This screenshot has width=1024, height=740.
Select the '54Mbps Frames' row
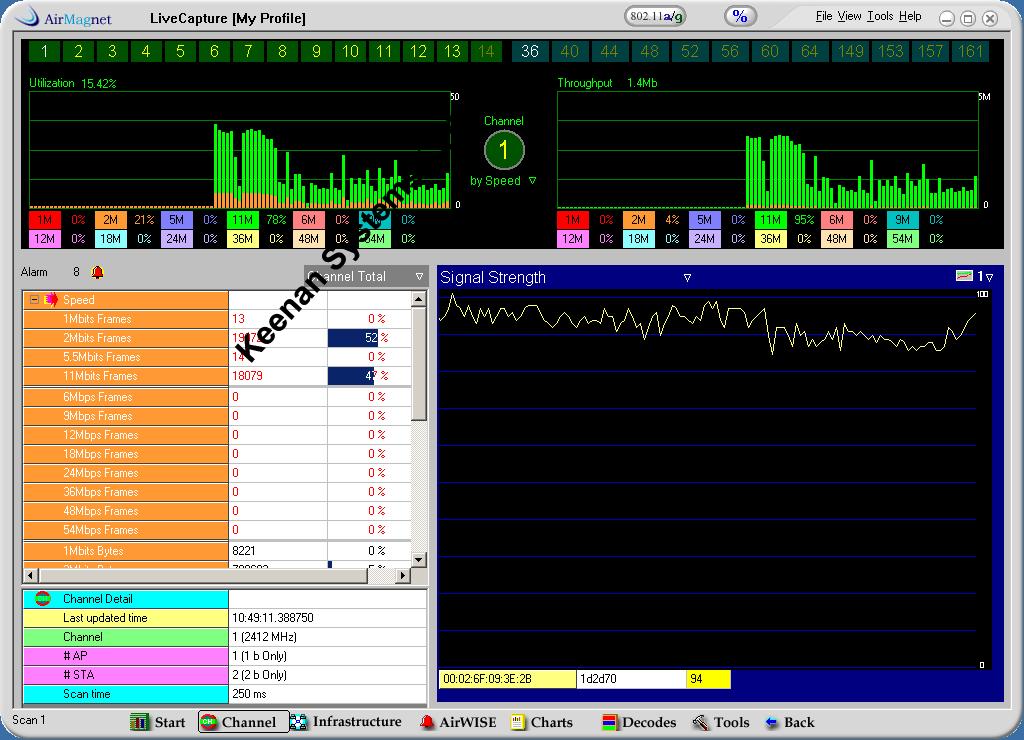[x=217, y=530]
